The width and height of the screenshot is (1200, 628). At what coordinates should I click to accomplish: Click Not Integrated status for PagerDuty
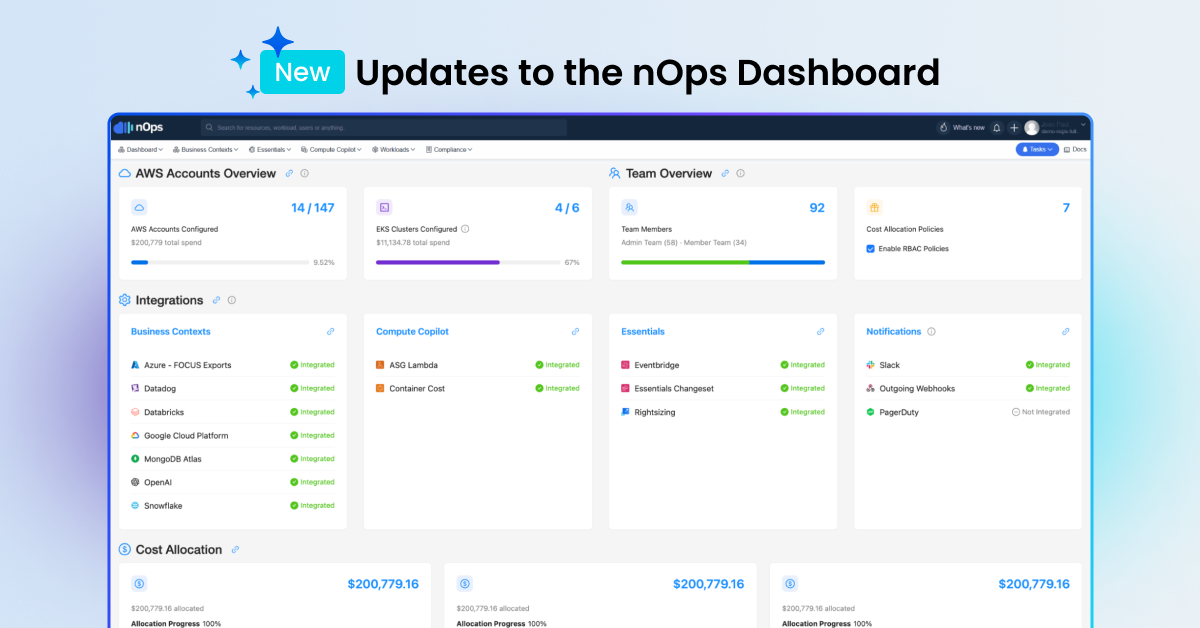click(x=1041, y=412)
